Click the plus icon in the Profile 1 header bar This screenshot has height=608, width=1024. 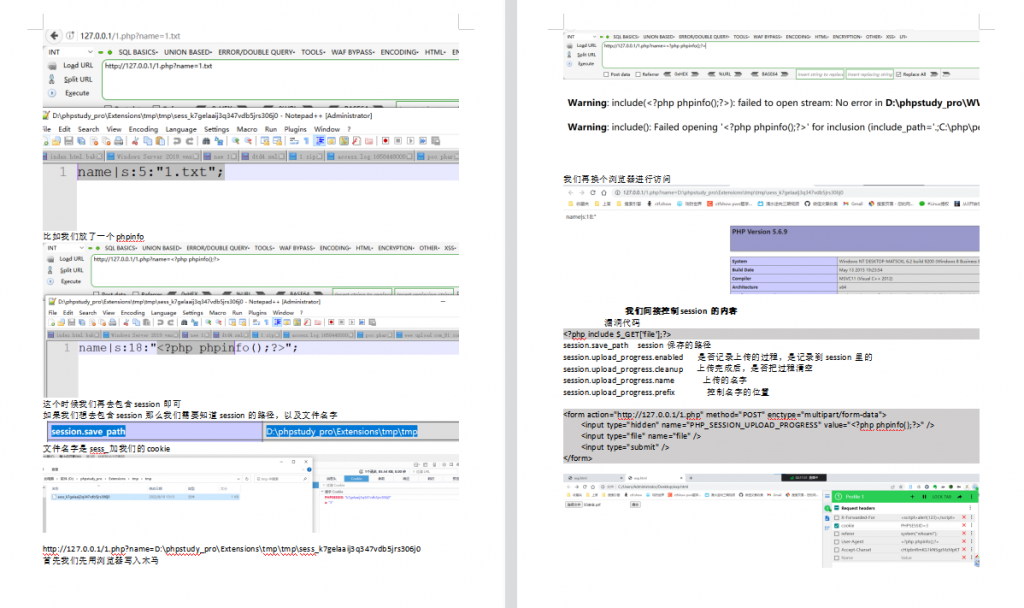pos(912,497)
